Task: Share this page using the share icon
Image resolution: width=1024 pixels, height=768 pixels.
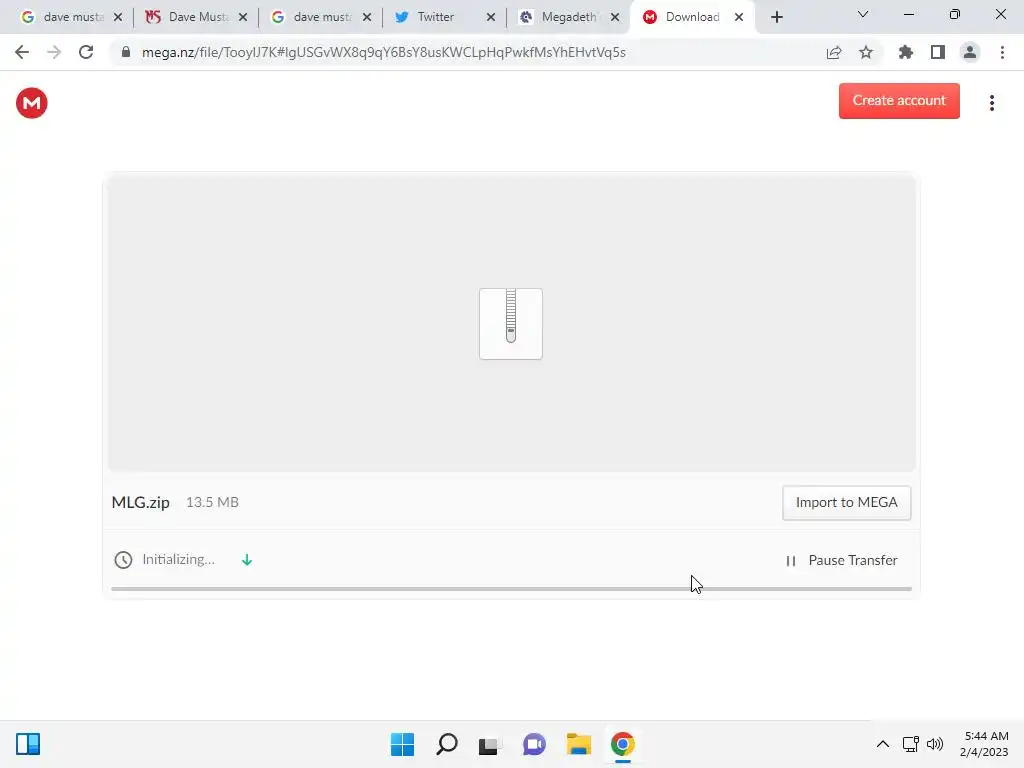Action: click(833, 52)
